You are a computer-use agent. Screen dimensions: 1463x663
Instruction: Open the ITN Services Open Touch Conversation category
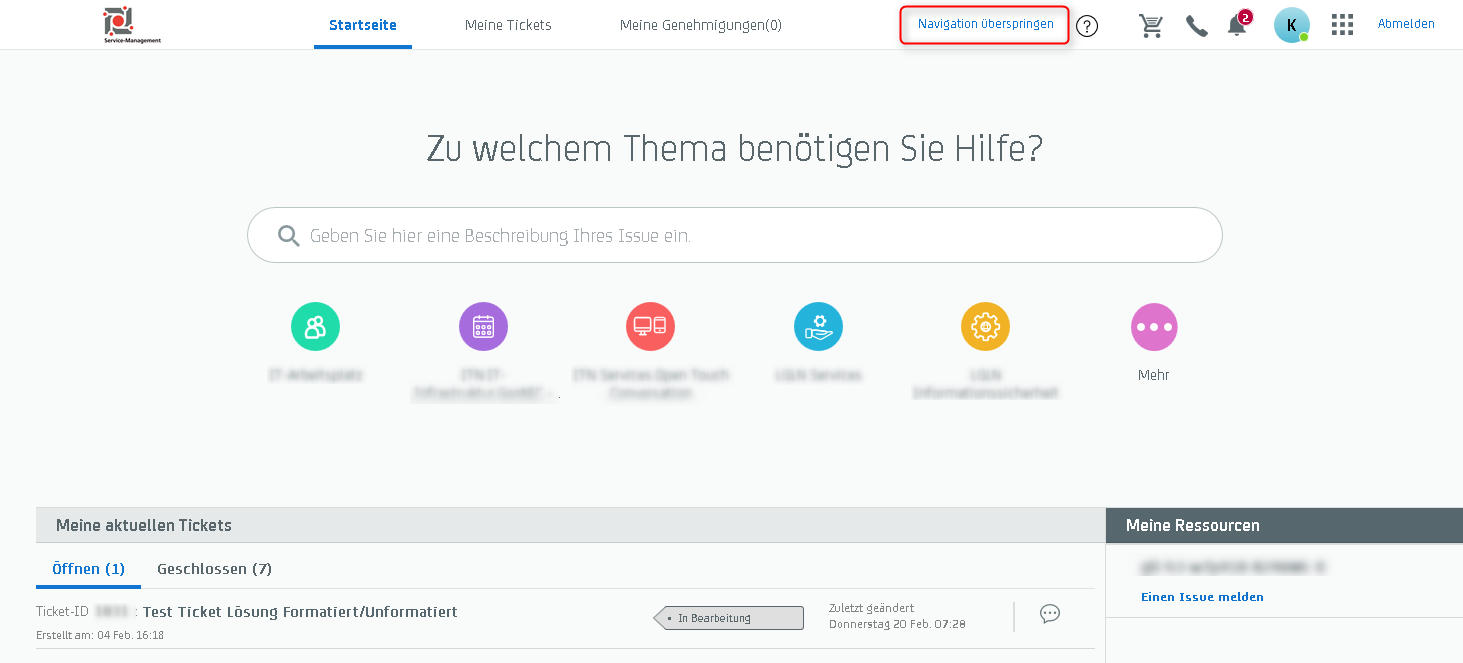[x=650, y=326]
